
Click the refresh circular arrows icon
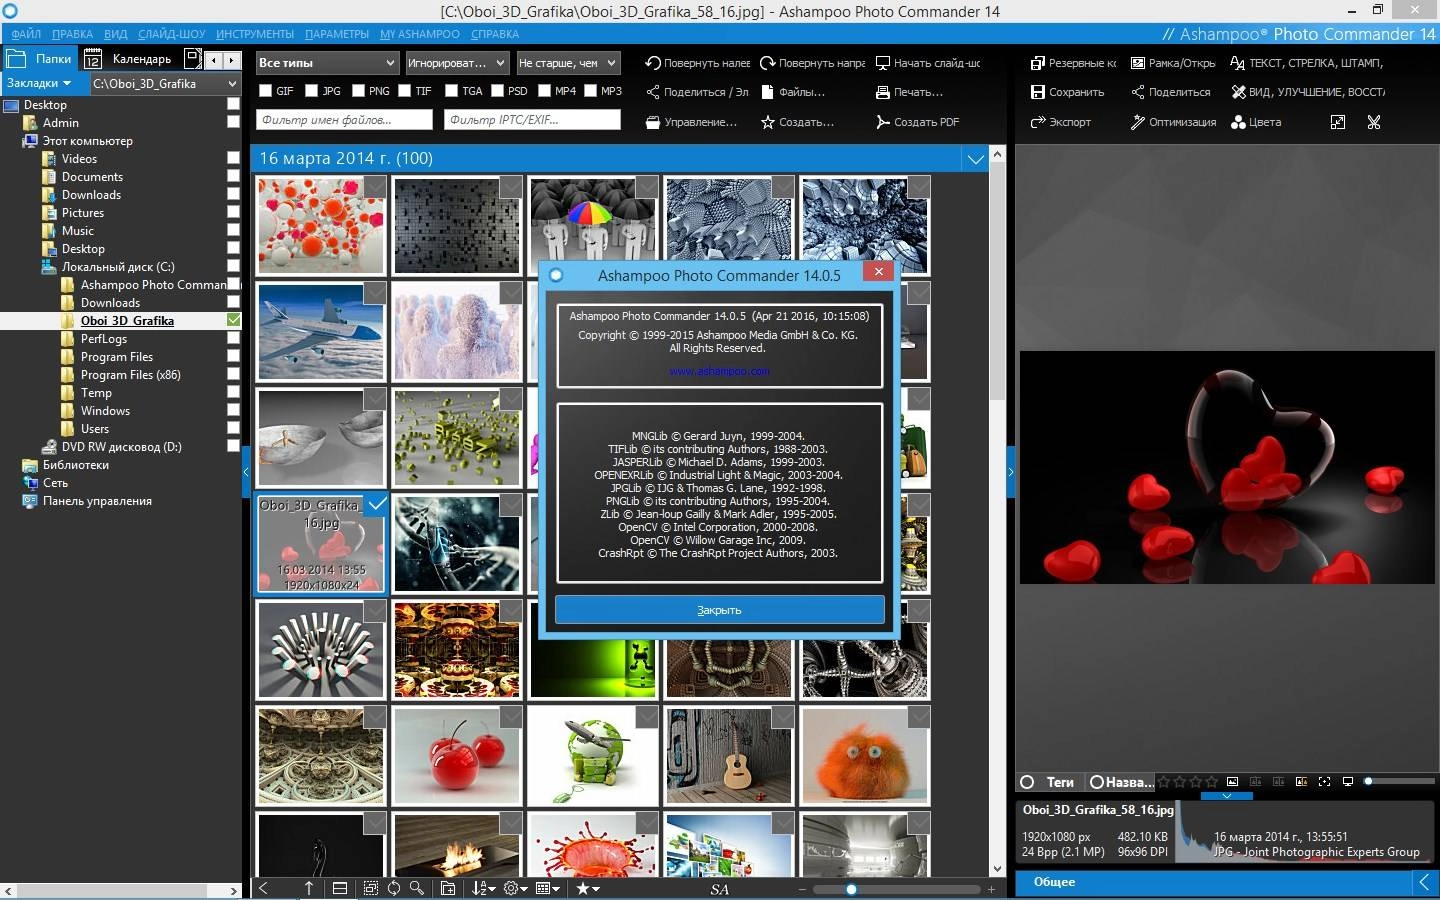[x=394, y=888]
